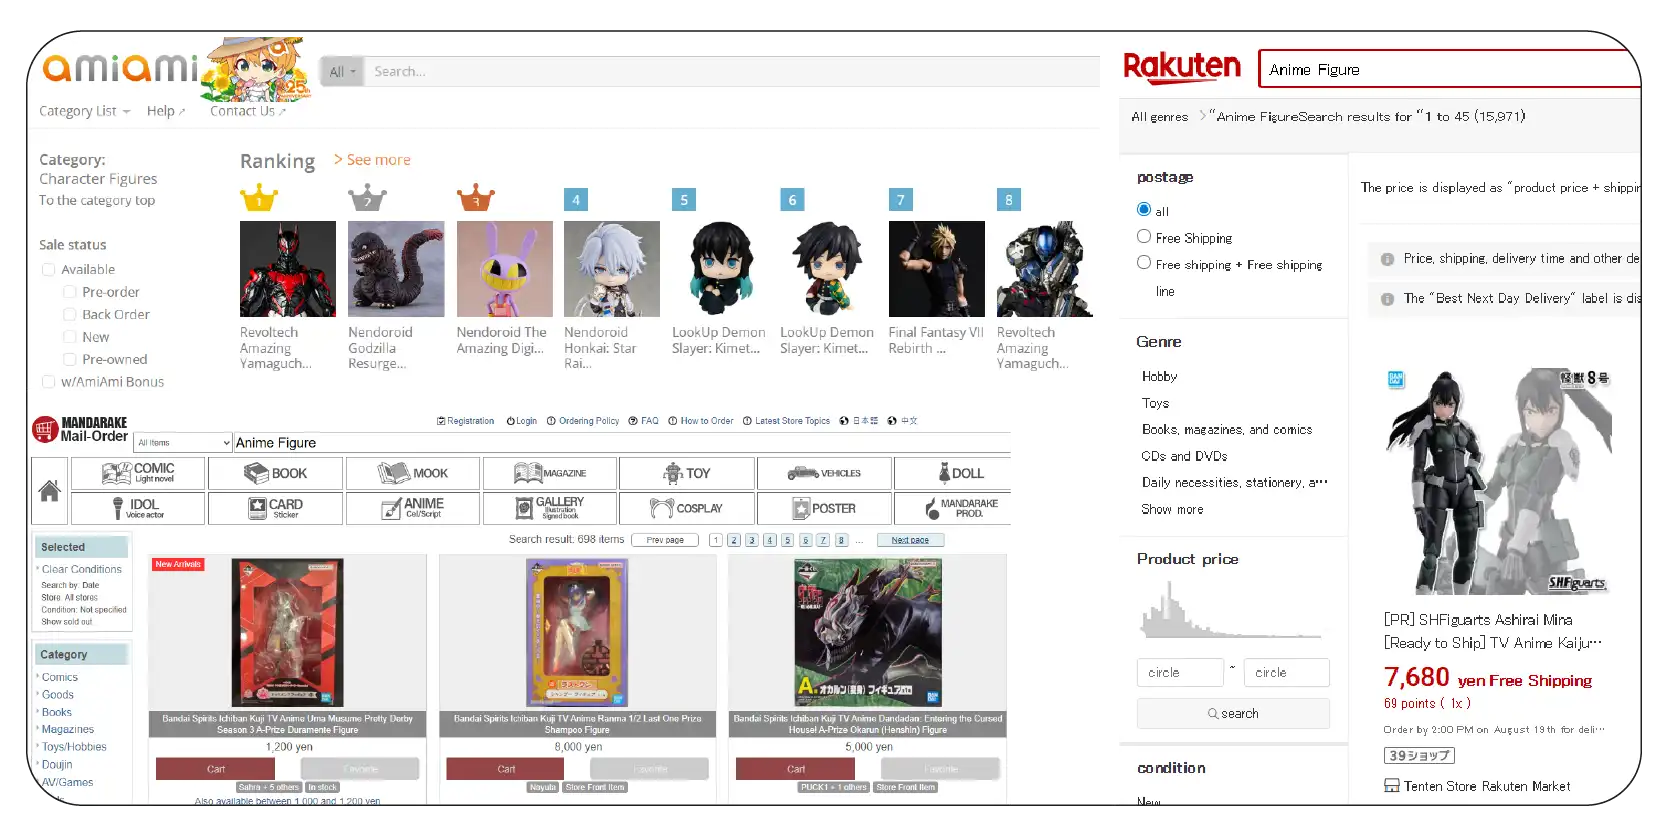Open the Nendoroid Godzilla ranking thumbnail

pyautogui.click(x=396, y=269)
